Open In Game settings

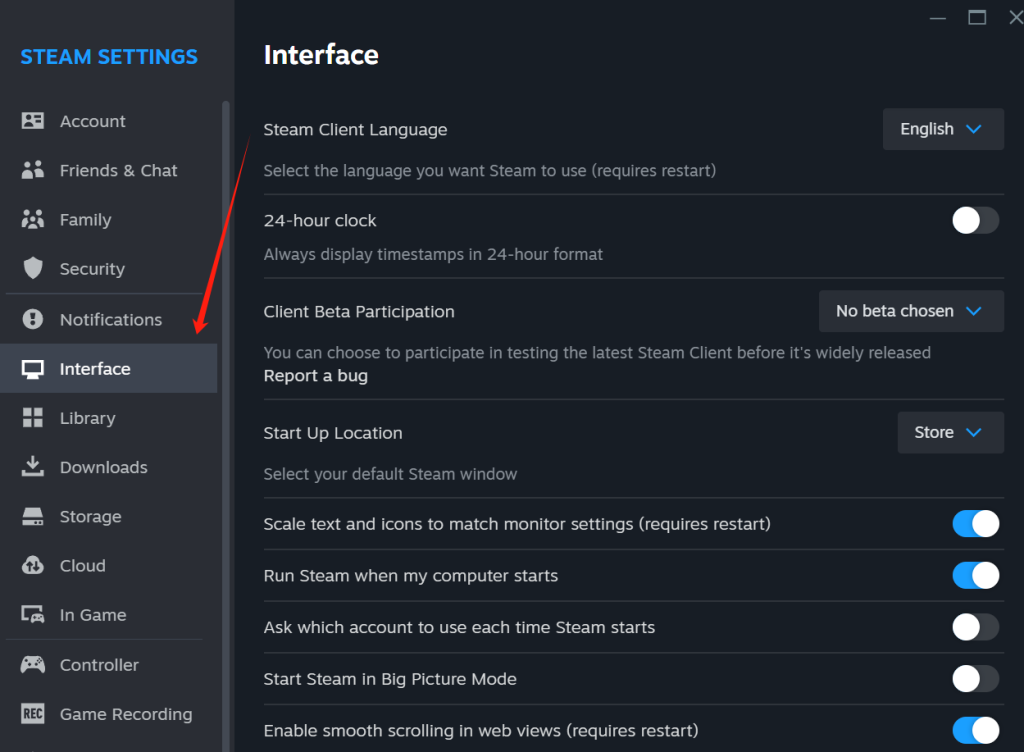click(x=108, y=614)
